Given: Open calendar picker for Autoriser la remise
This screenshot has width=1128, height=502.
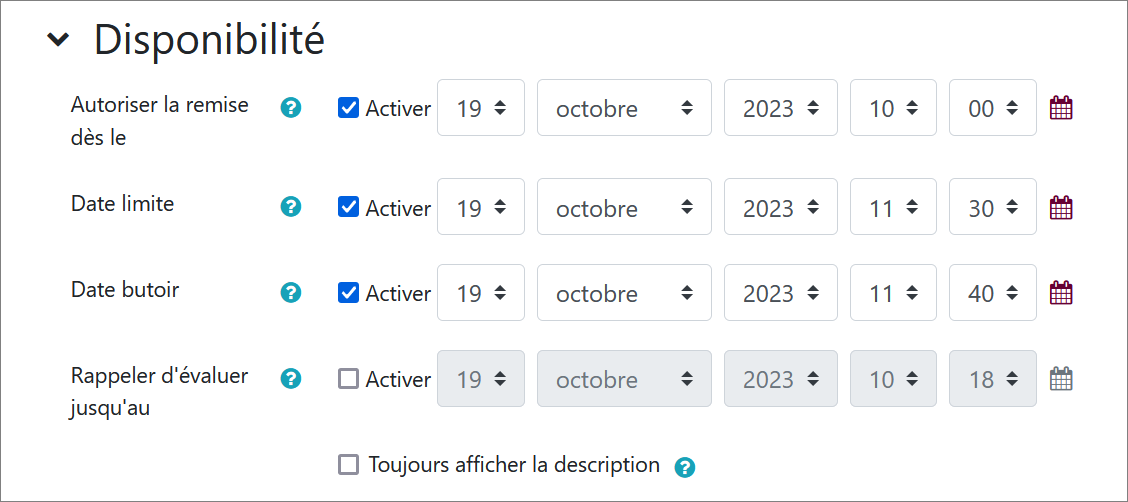Looking at the screenshot, I should [x=1061, y=108].
